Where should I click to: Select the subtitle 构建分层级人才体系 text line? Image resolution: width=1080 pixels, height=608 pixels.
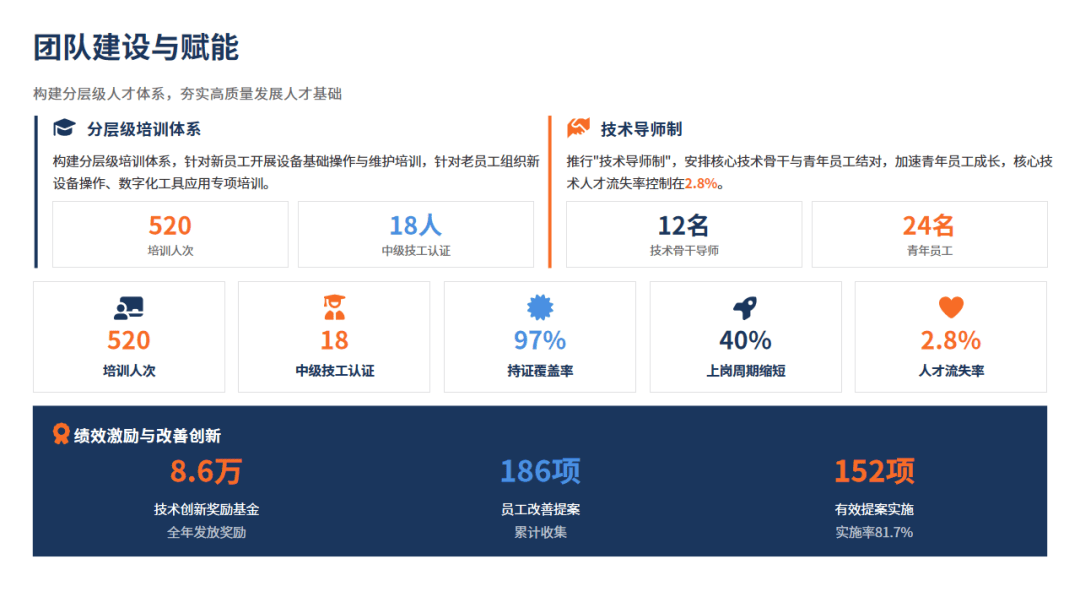pyautogui.click(x=187, y=94)
